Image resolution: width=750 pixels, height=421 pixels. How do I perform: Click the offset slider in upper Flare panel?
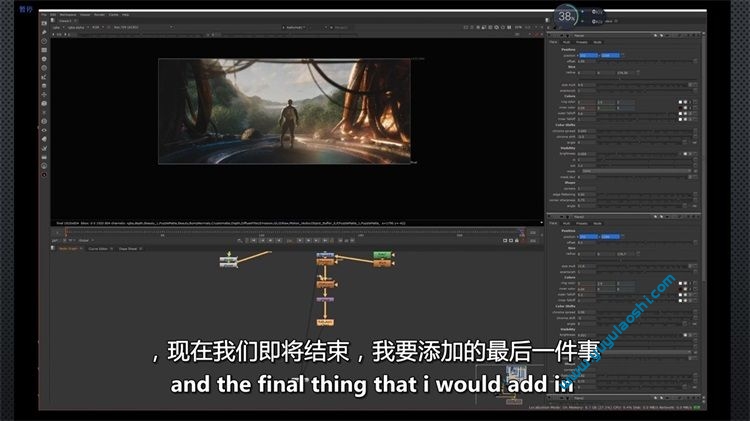coord(645,61)
